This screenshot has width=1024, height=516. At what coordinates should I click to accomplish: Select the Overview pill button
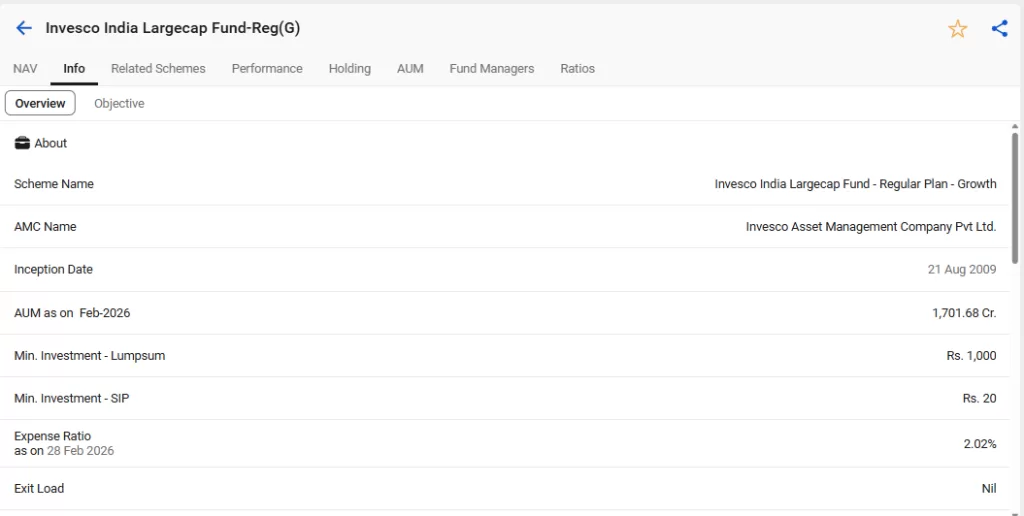coord(40,103)
